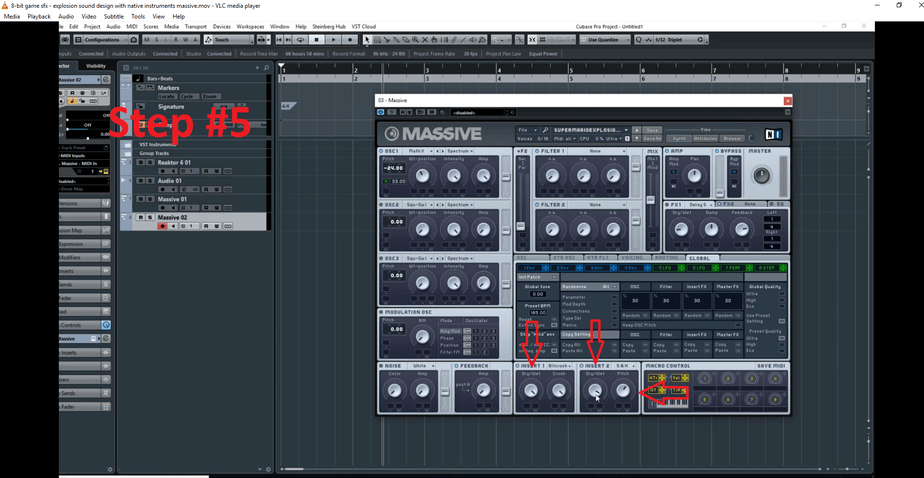Toggle OSC1 on/off LED
This screenshot has height=478, width=924.
pyautogui.click(x=381, y=151)
